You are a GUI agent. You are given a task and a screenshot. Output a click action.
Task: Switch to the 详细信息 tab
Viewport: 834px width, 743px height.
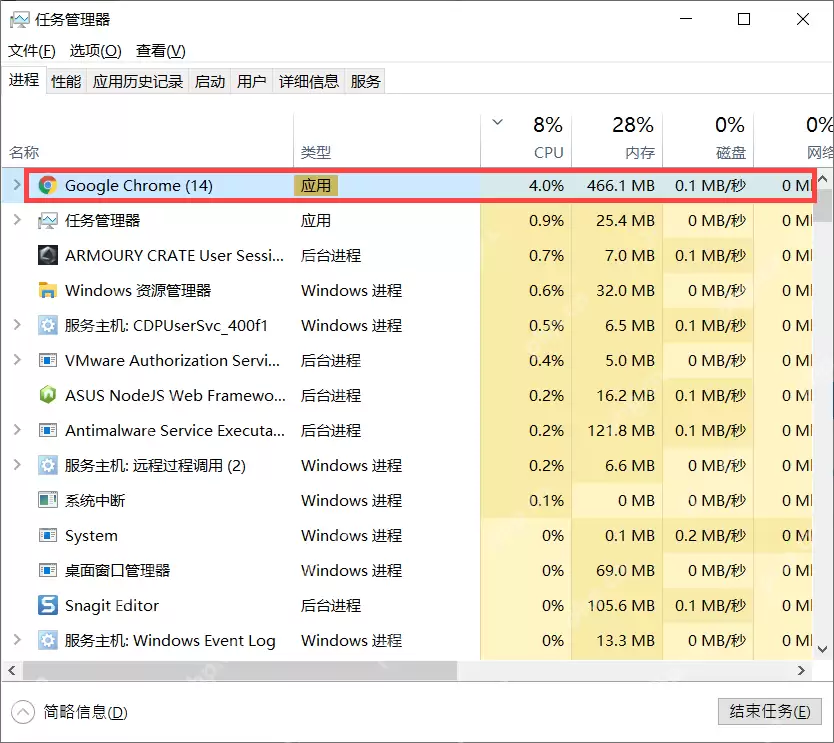point(308,81)
